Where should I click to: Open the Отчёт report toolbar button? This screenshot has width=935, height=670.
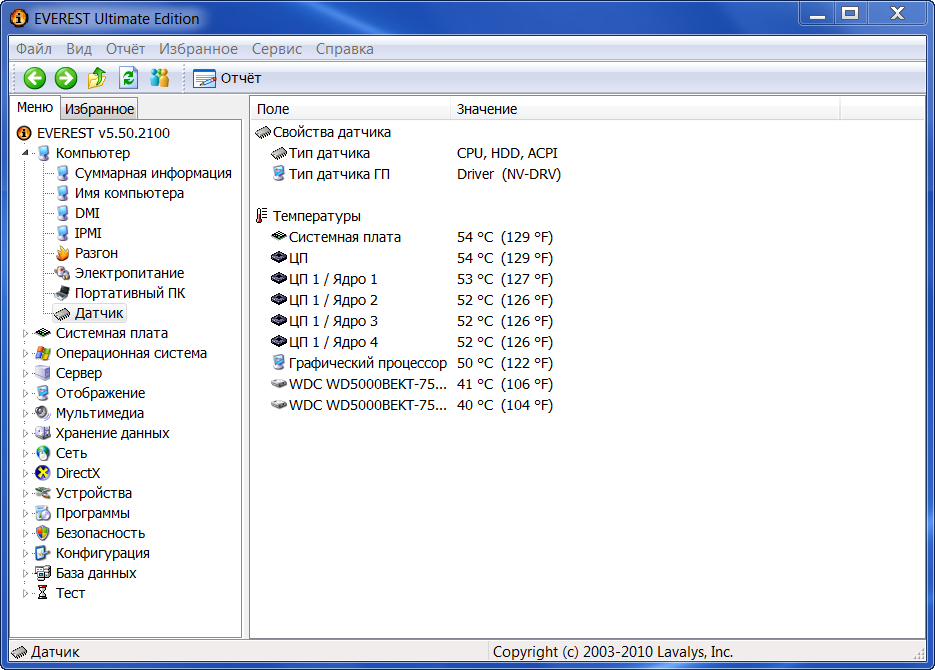(x=227, y=78)
